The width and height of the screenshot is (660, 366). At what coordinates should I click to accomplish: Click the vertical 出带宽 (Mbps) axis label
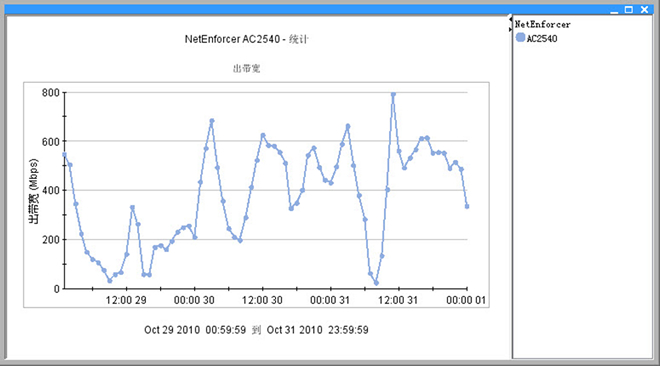coord(33,191)
